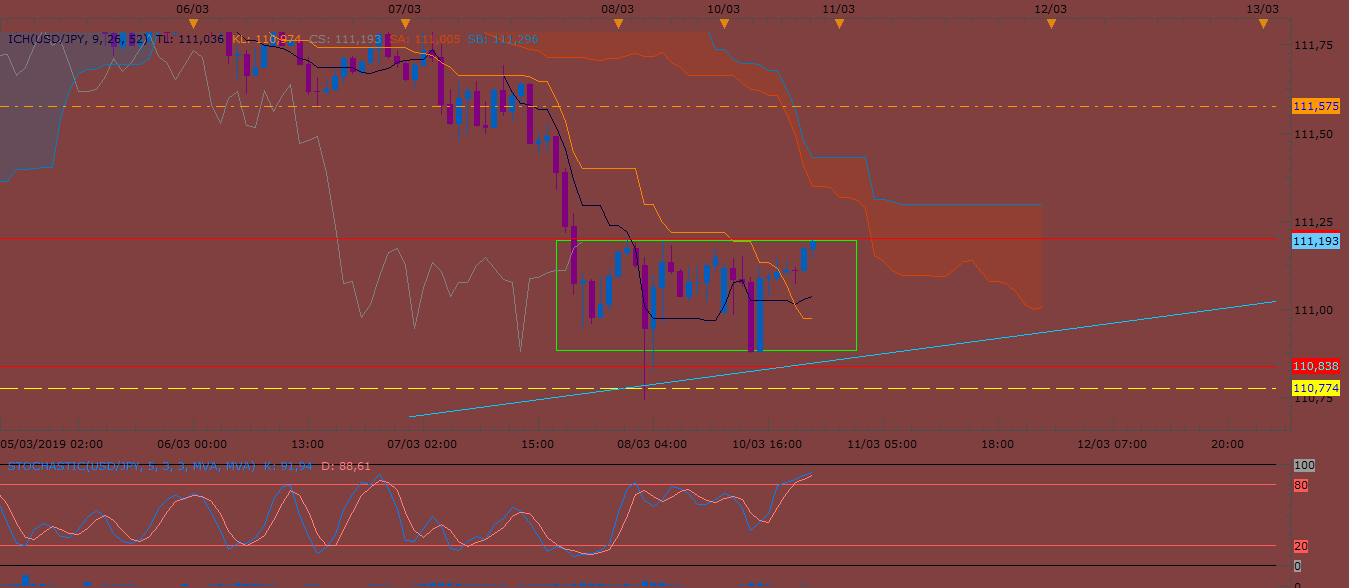Click the orange 08/03 date marker triangle
1349x588 pixels.
tap(619, 23)
